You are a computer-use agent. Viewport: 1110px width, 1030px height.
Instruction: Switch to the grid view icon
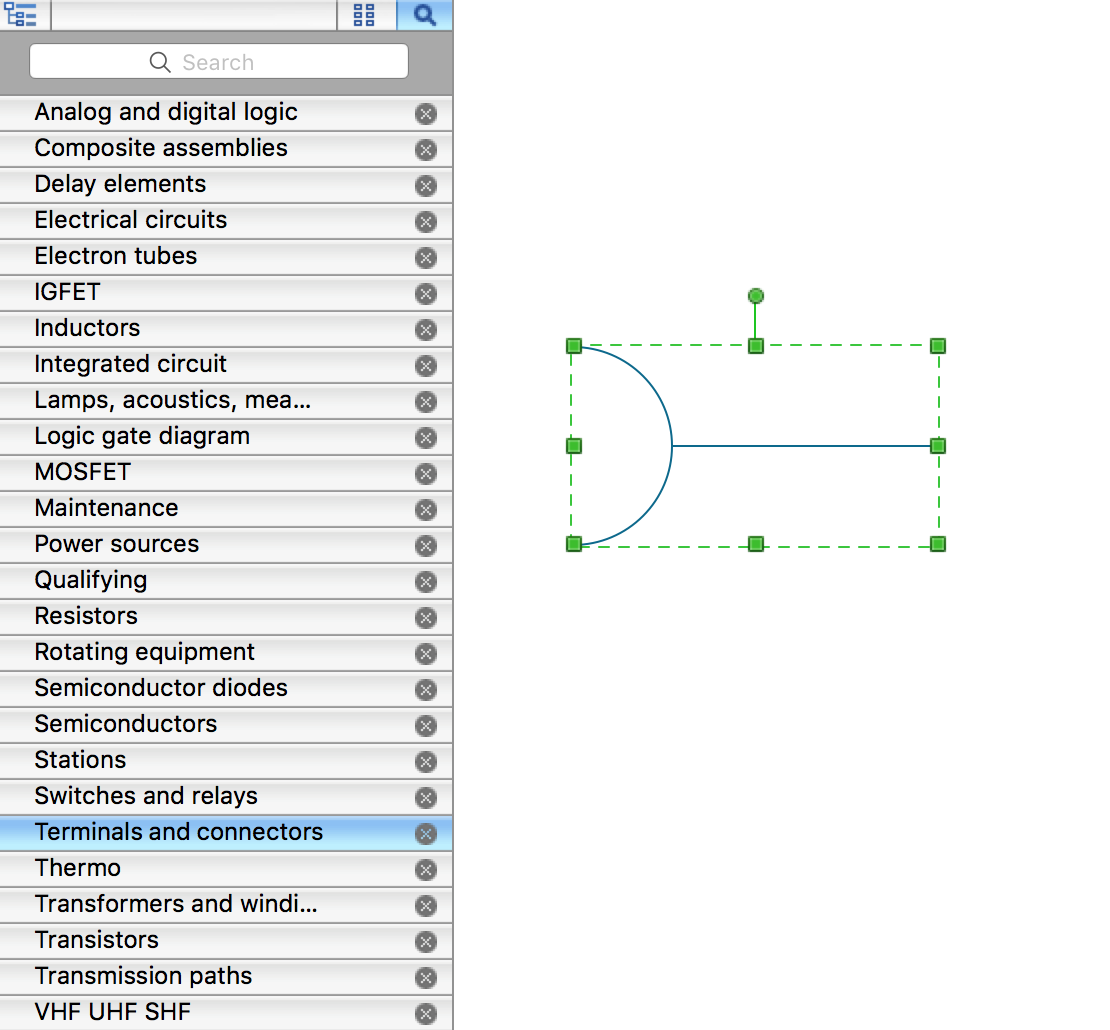[364, 14]
